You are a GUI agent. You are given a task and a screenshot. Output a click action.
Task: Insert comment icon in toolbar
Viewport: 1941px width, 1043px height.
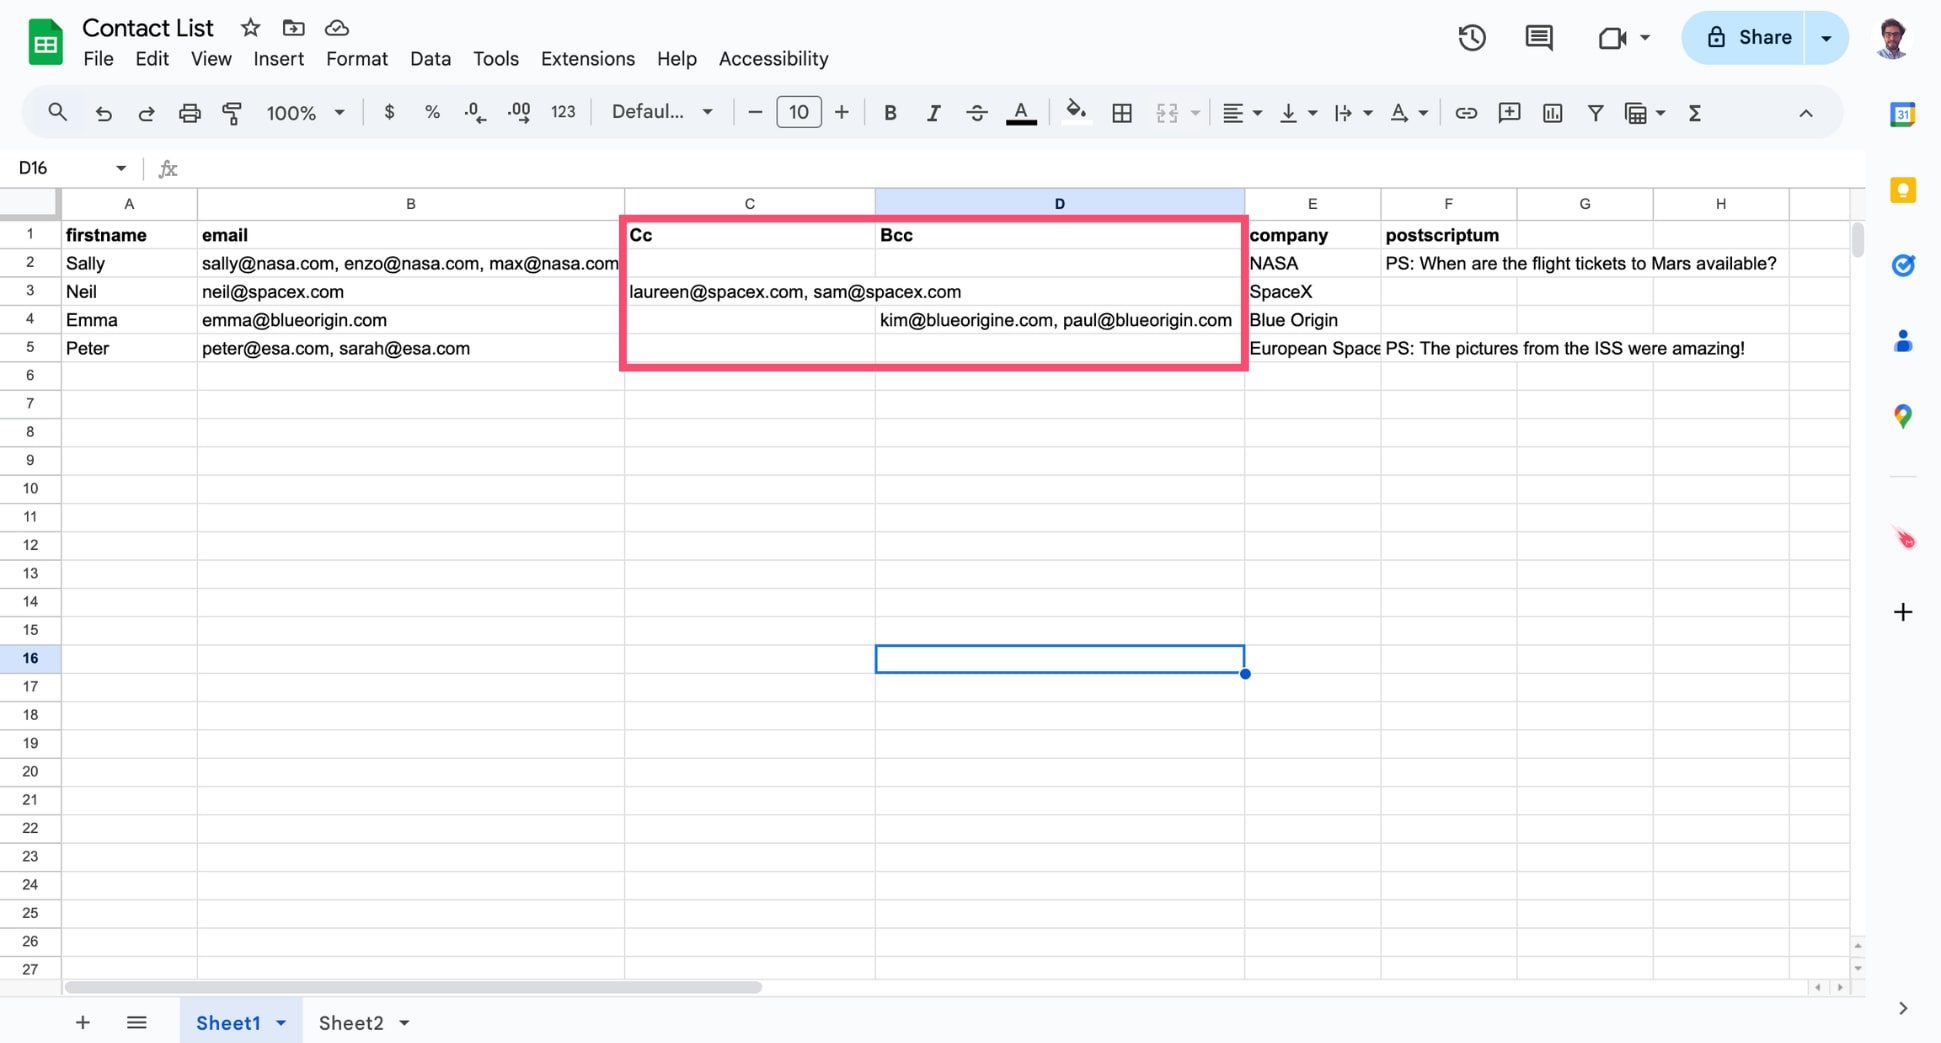[1509, 113]
